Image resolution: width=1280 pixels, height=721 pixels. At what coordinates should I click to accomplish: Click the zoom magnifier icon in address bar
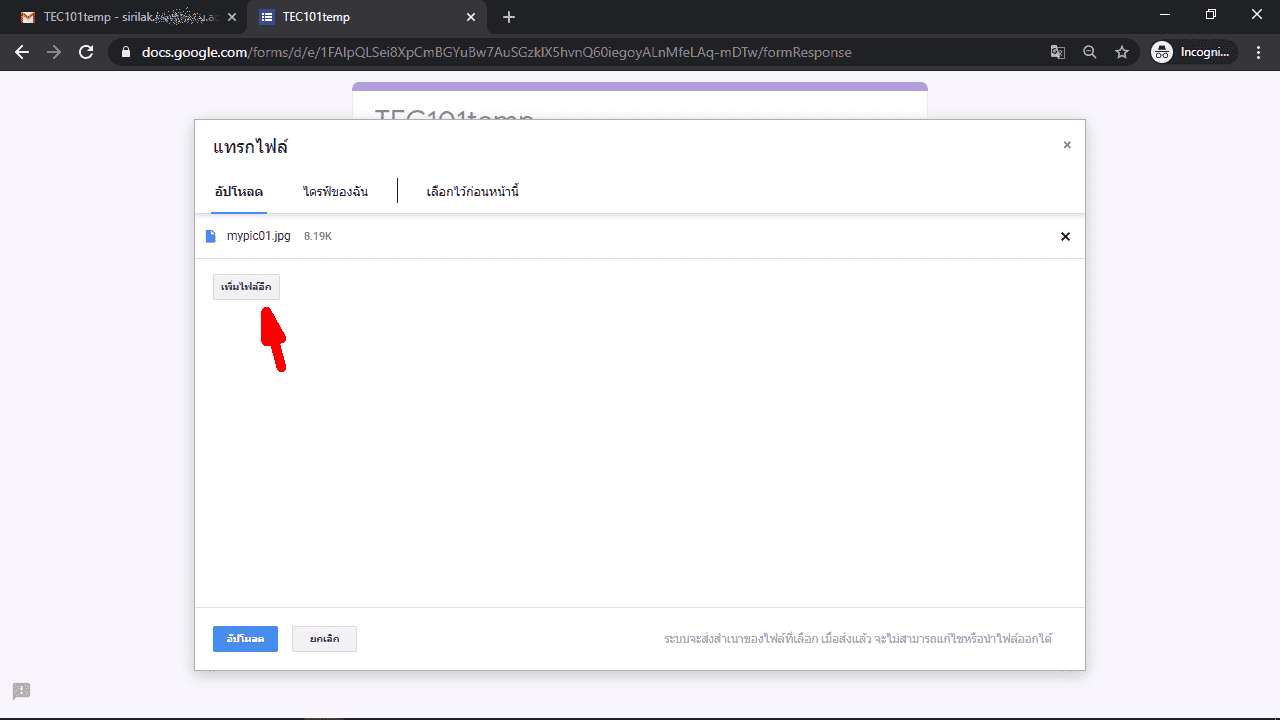tap(1090, 52)
